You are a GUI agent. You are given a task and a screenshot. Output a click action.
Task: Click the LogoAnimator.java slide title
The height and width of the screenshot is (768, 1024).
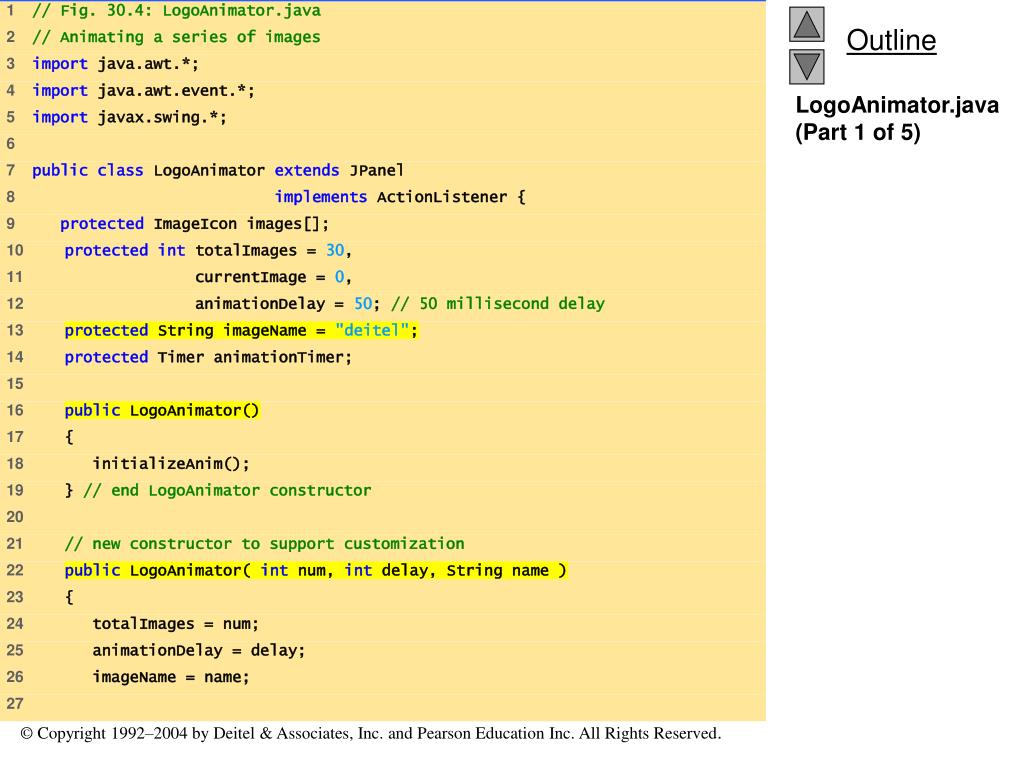[897, 105]
